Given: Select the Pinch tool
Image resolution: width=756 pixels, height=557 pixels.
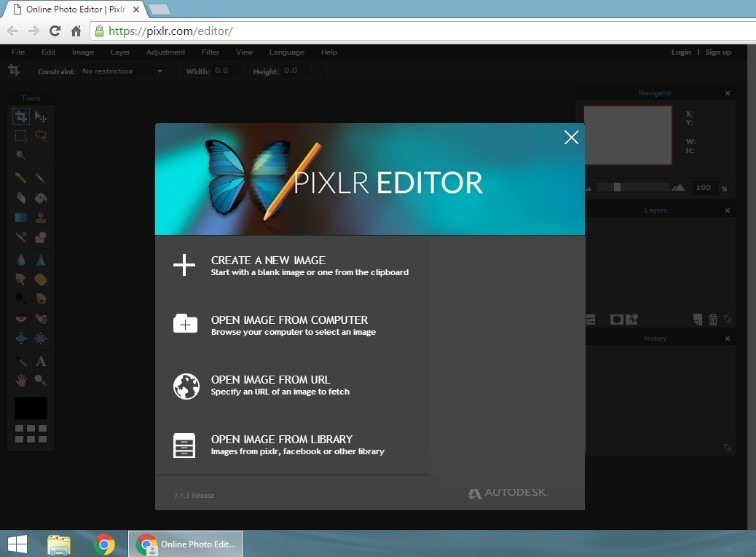Looking at the screenshot, I should pyautogui.click(x=40, y=338).
